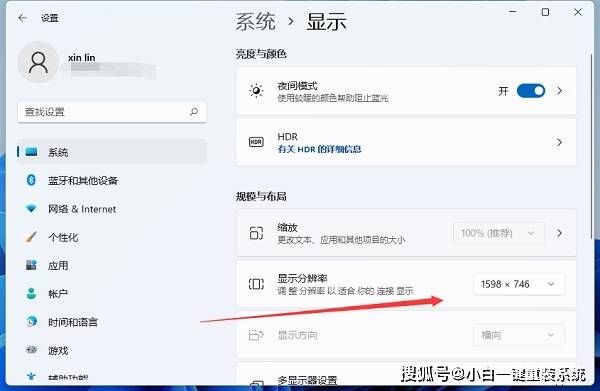Minimize the Settings window

[512, 12]
